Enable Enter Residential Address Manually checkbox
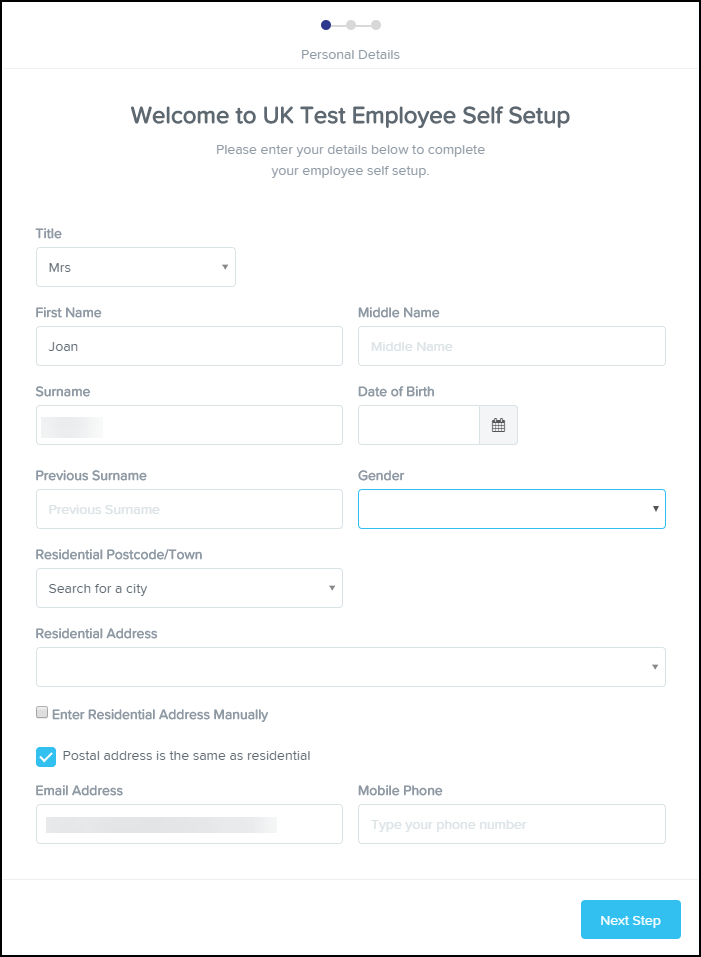This screenshot has height=957, width=701. pos(42,713)
